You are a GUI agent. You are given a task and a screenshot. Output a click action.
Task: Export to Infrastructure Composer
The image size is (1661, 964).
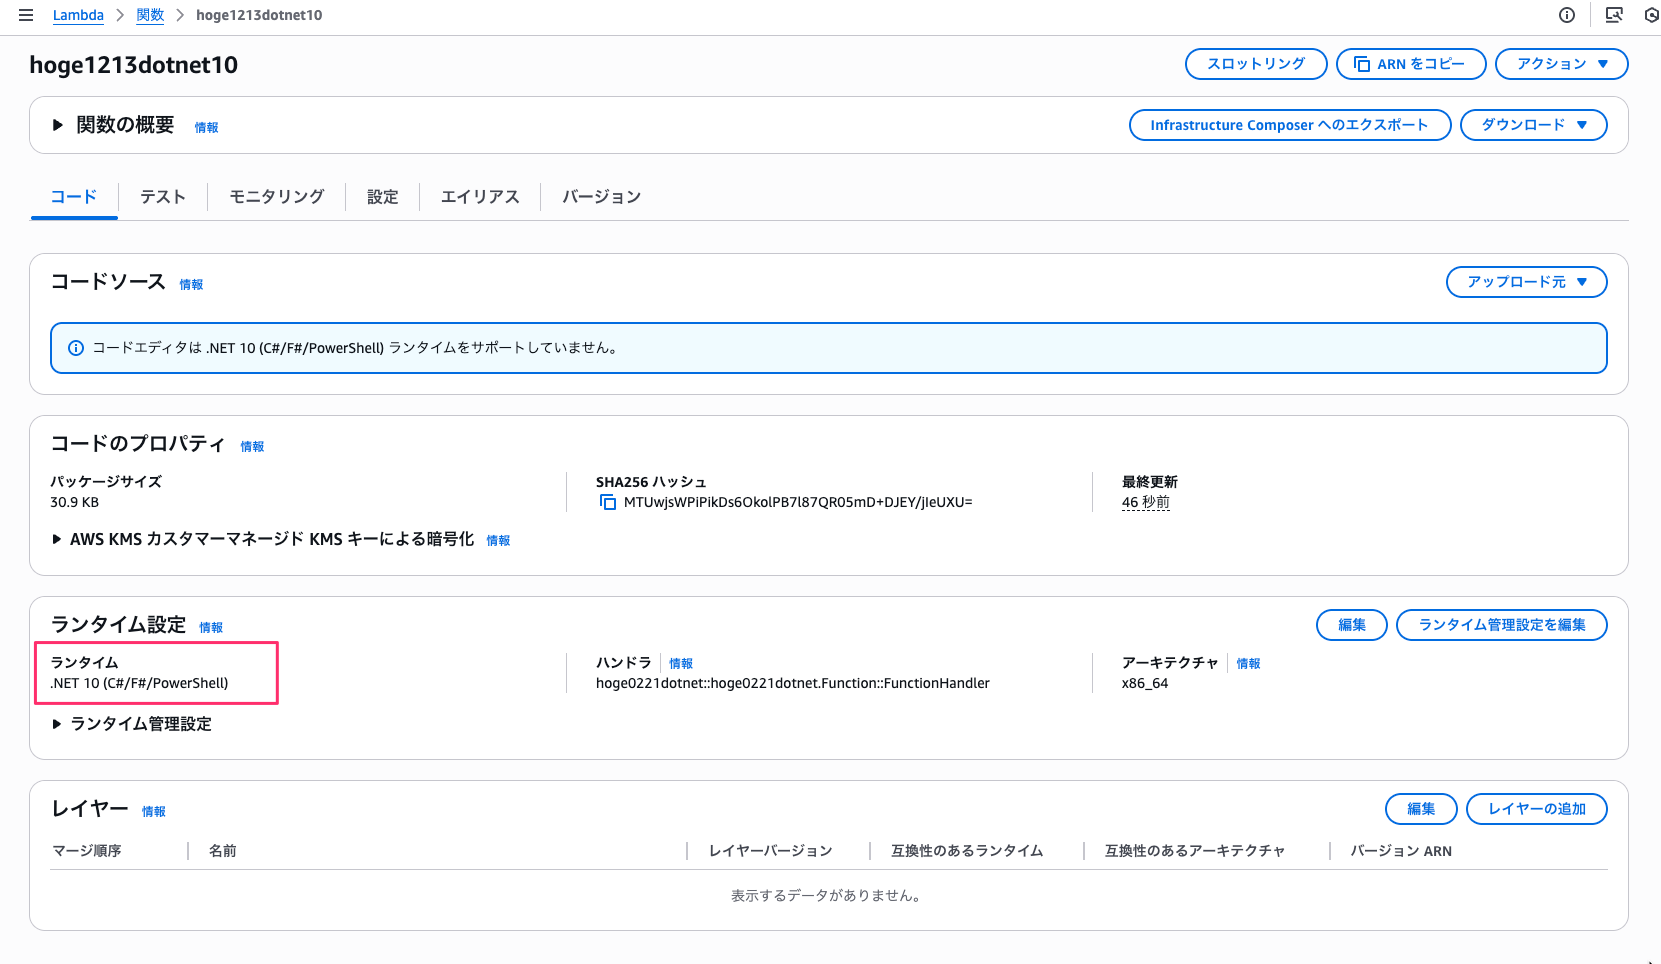1289,124
